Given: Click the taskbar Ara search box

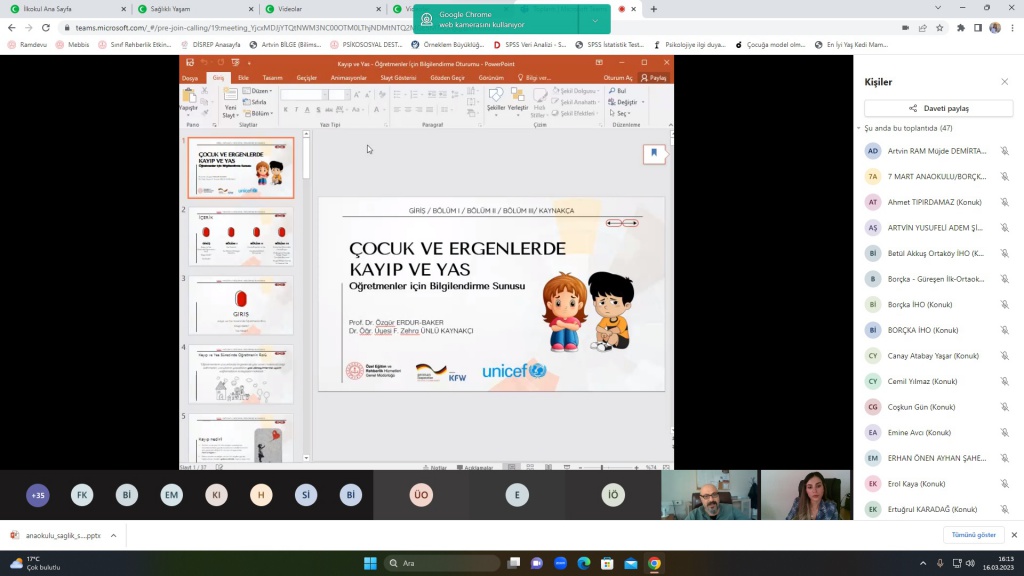Looking at the screenshot, I should (440, 563).
